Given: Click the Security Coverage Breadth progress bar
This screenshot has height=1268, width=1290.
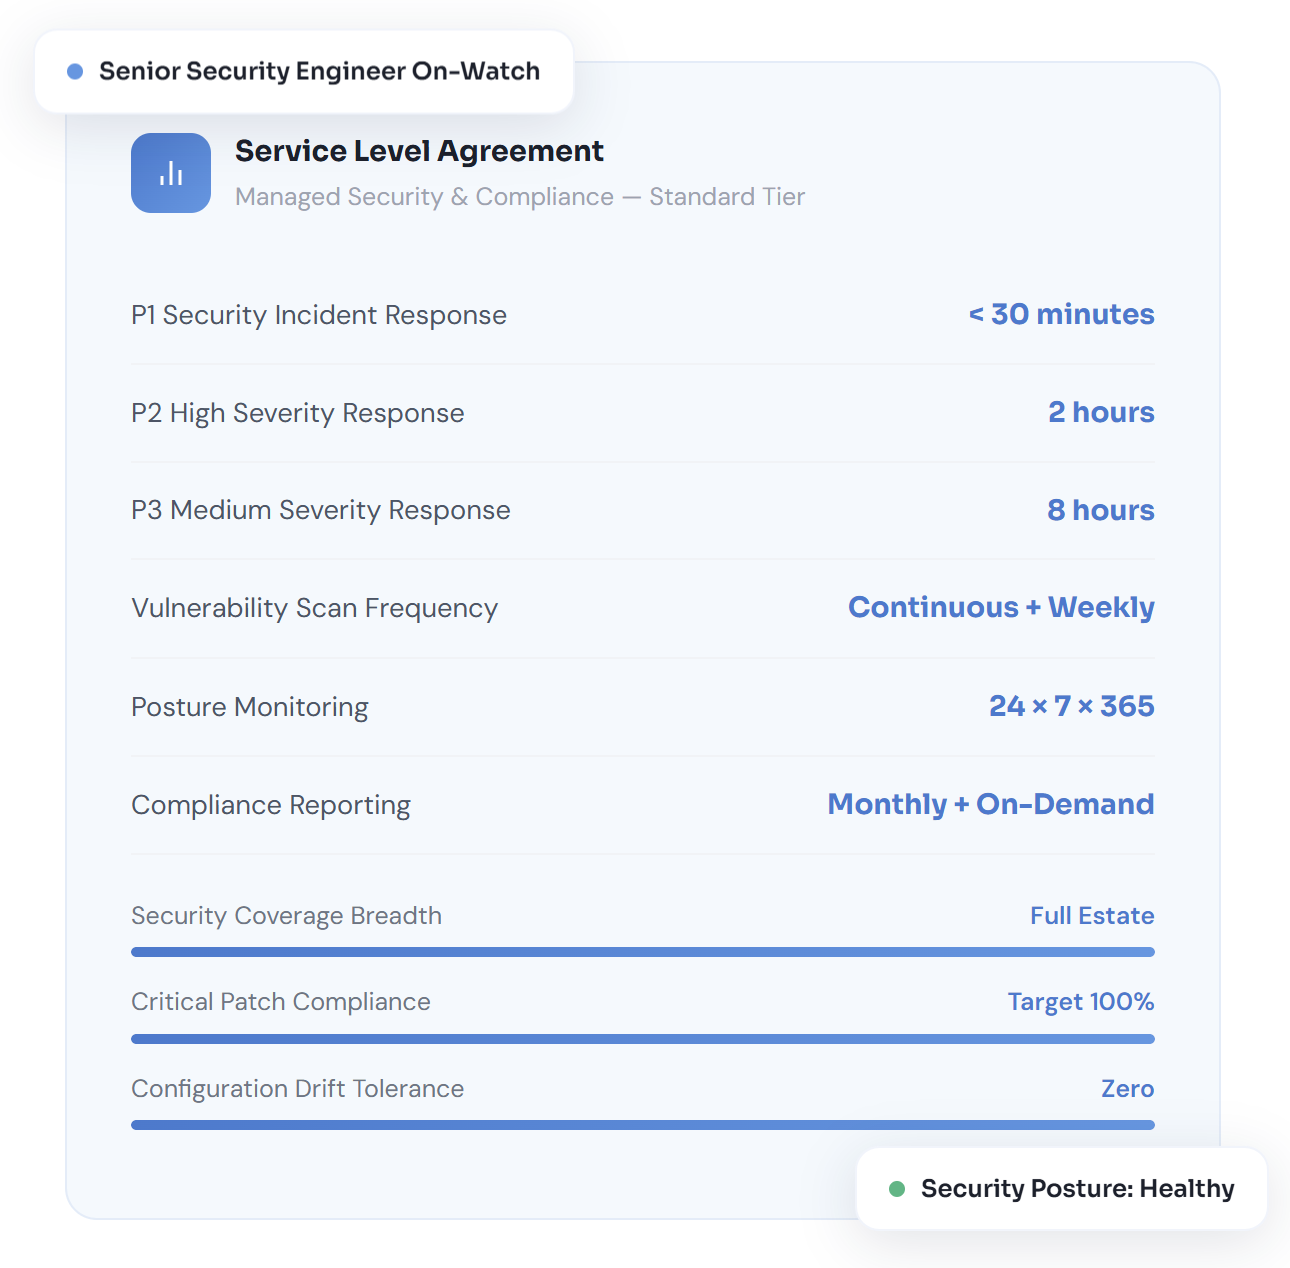Looking at the screenshot, I should click(x=642, y=952).
